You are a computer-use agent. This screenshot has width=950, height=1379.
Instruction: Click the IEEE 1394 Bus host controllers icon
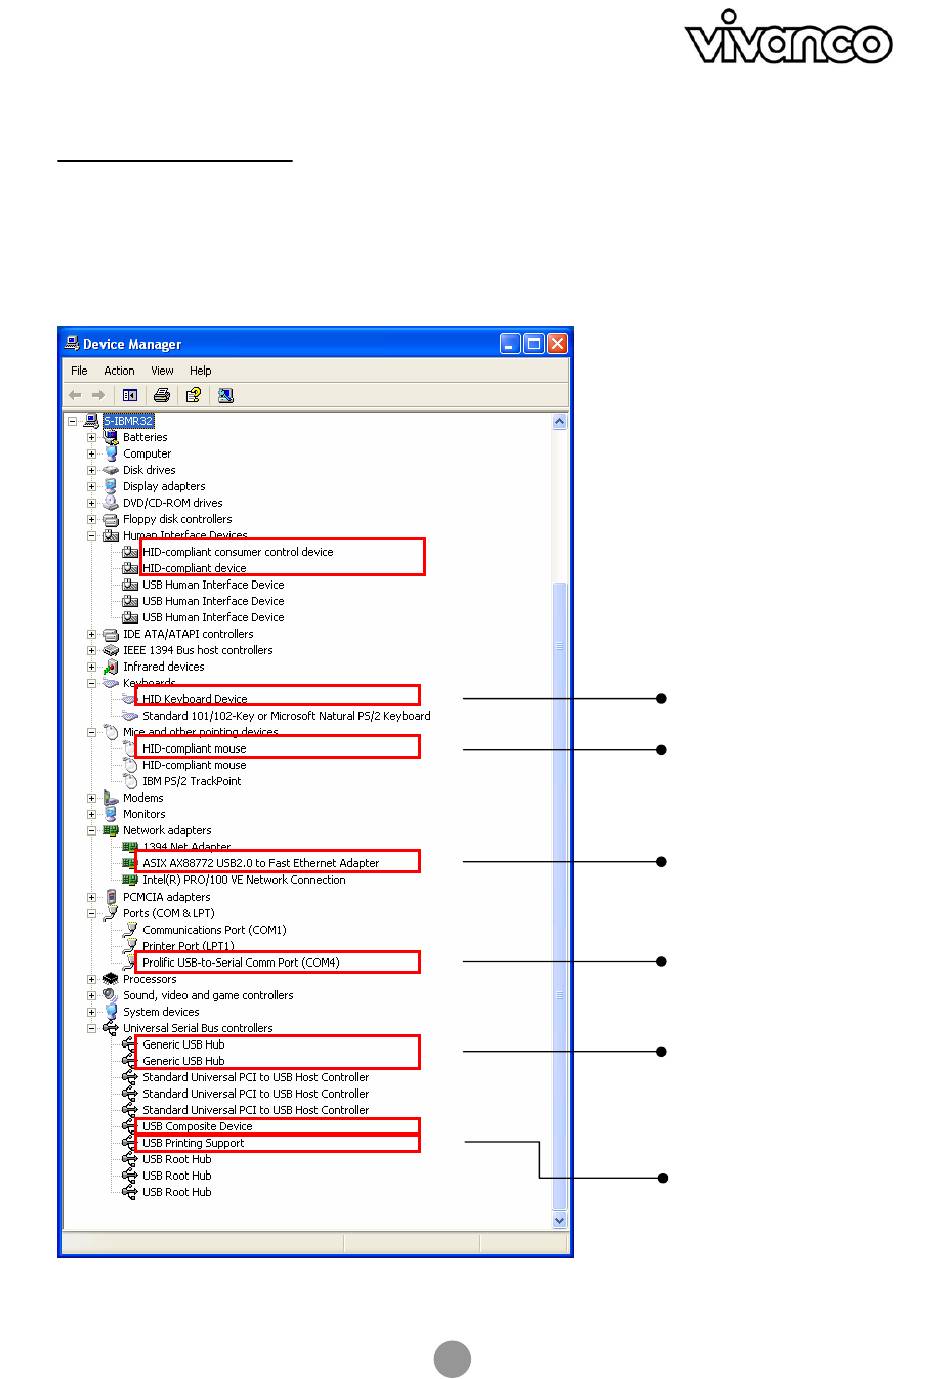(x=111, y=650)
